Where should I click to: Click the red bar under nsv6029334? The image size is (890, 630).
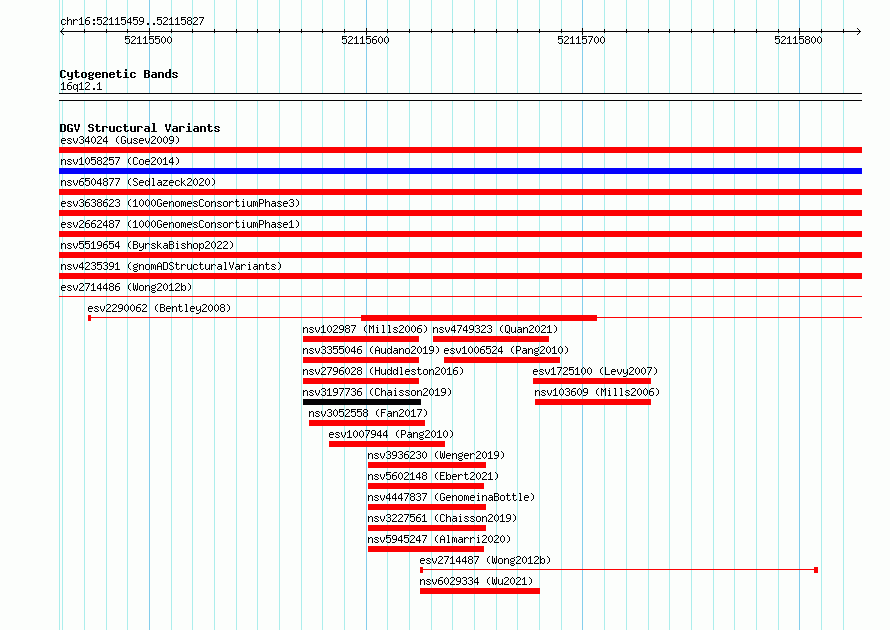click(480, 591)
